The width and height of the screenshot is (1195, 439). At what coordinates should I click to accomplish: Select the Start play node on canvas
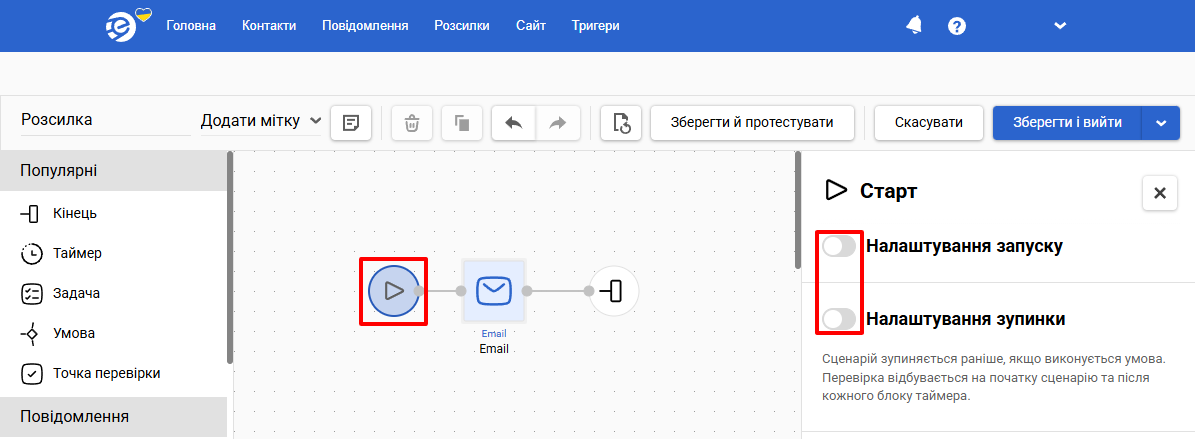393,290
